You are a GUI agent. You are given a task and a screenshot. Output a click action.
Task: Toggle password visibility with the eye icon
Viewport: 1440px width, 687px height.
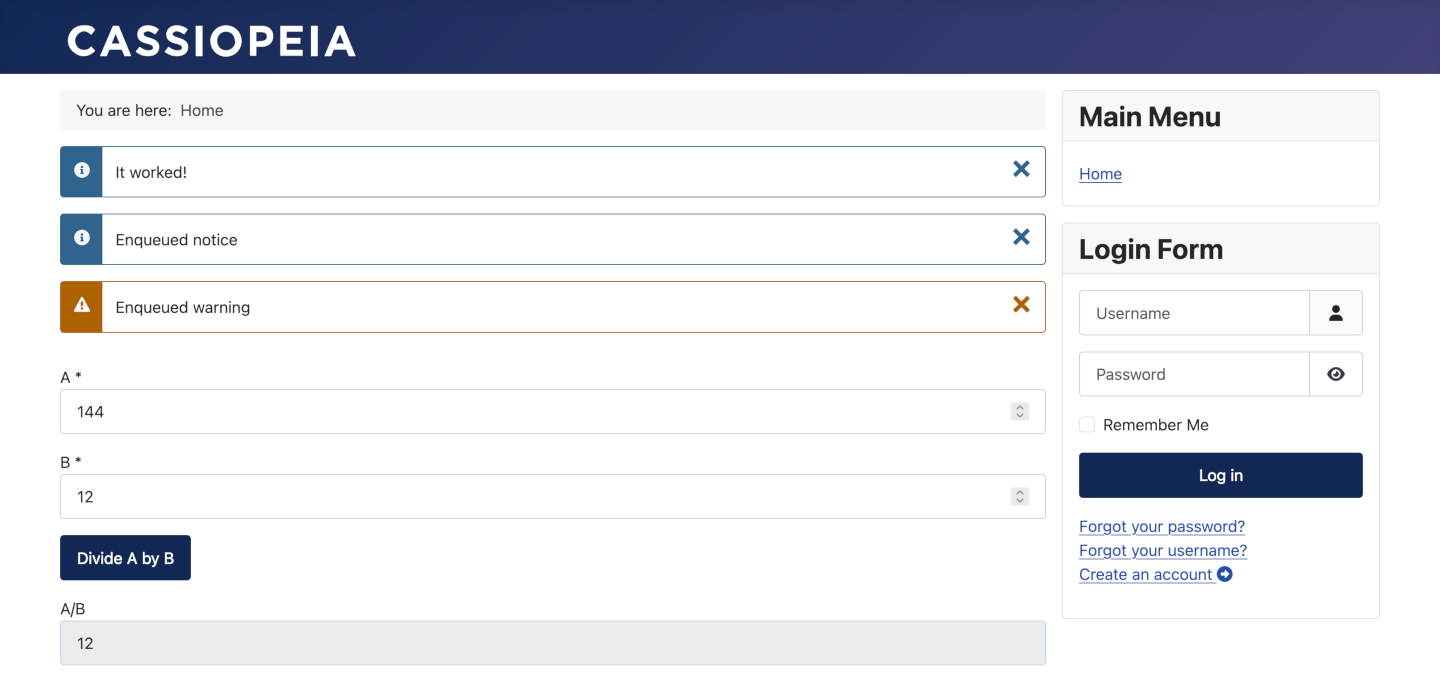click(1336, 373)
